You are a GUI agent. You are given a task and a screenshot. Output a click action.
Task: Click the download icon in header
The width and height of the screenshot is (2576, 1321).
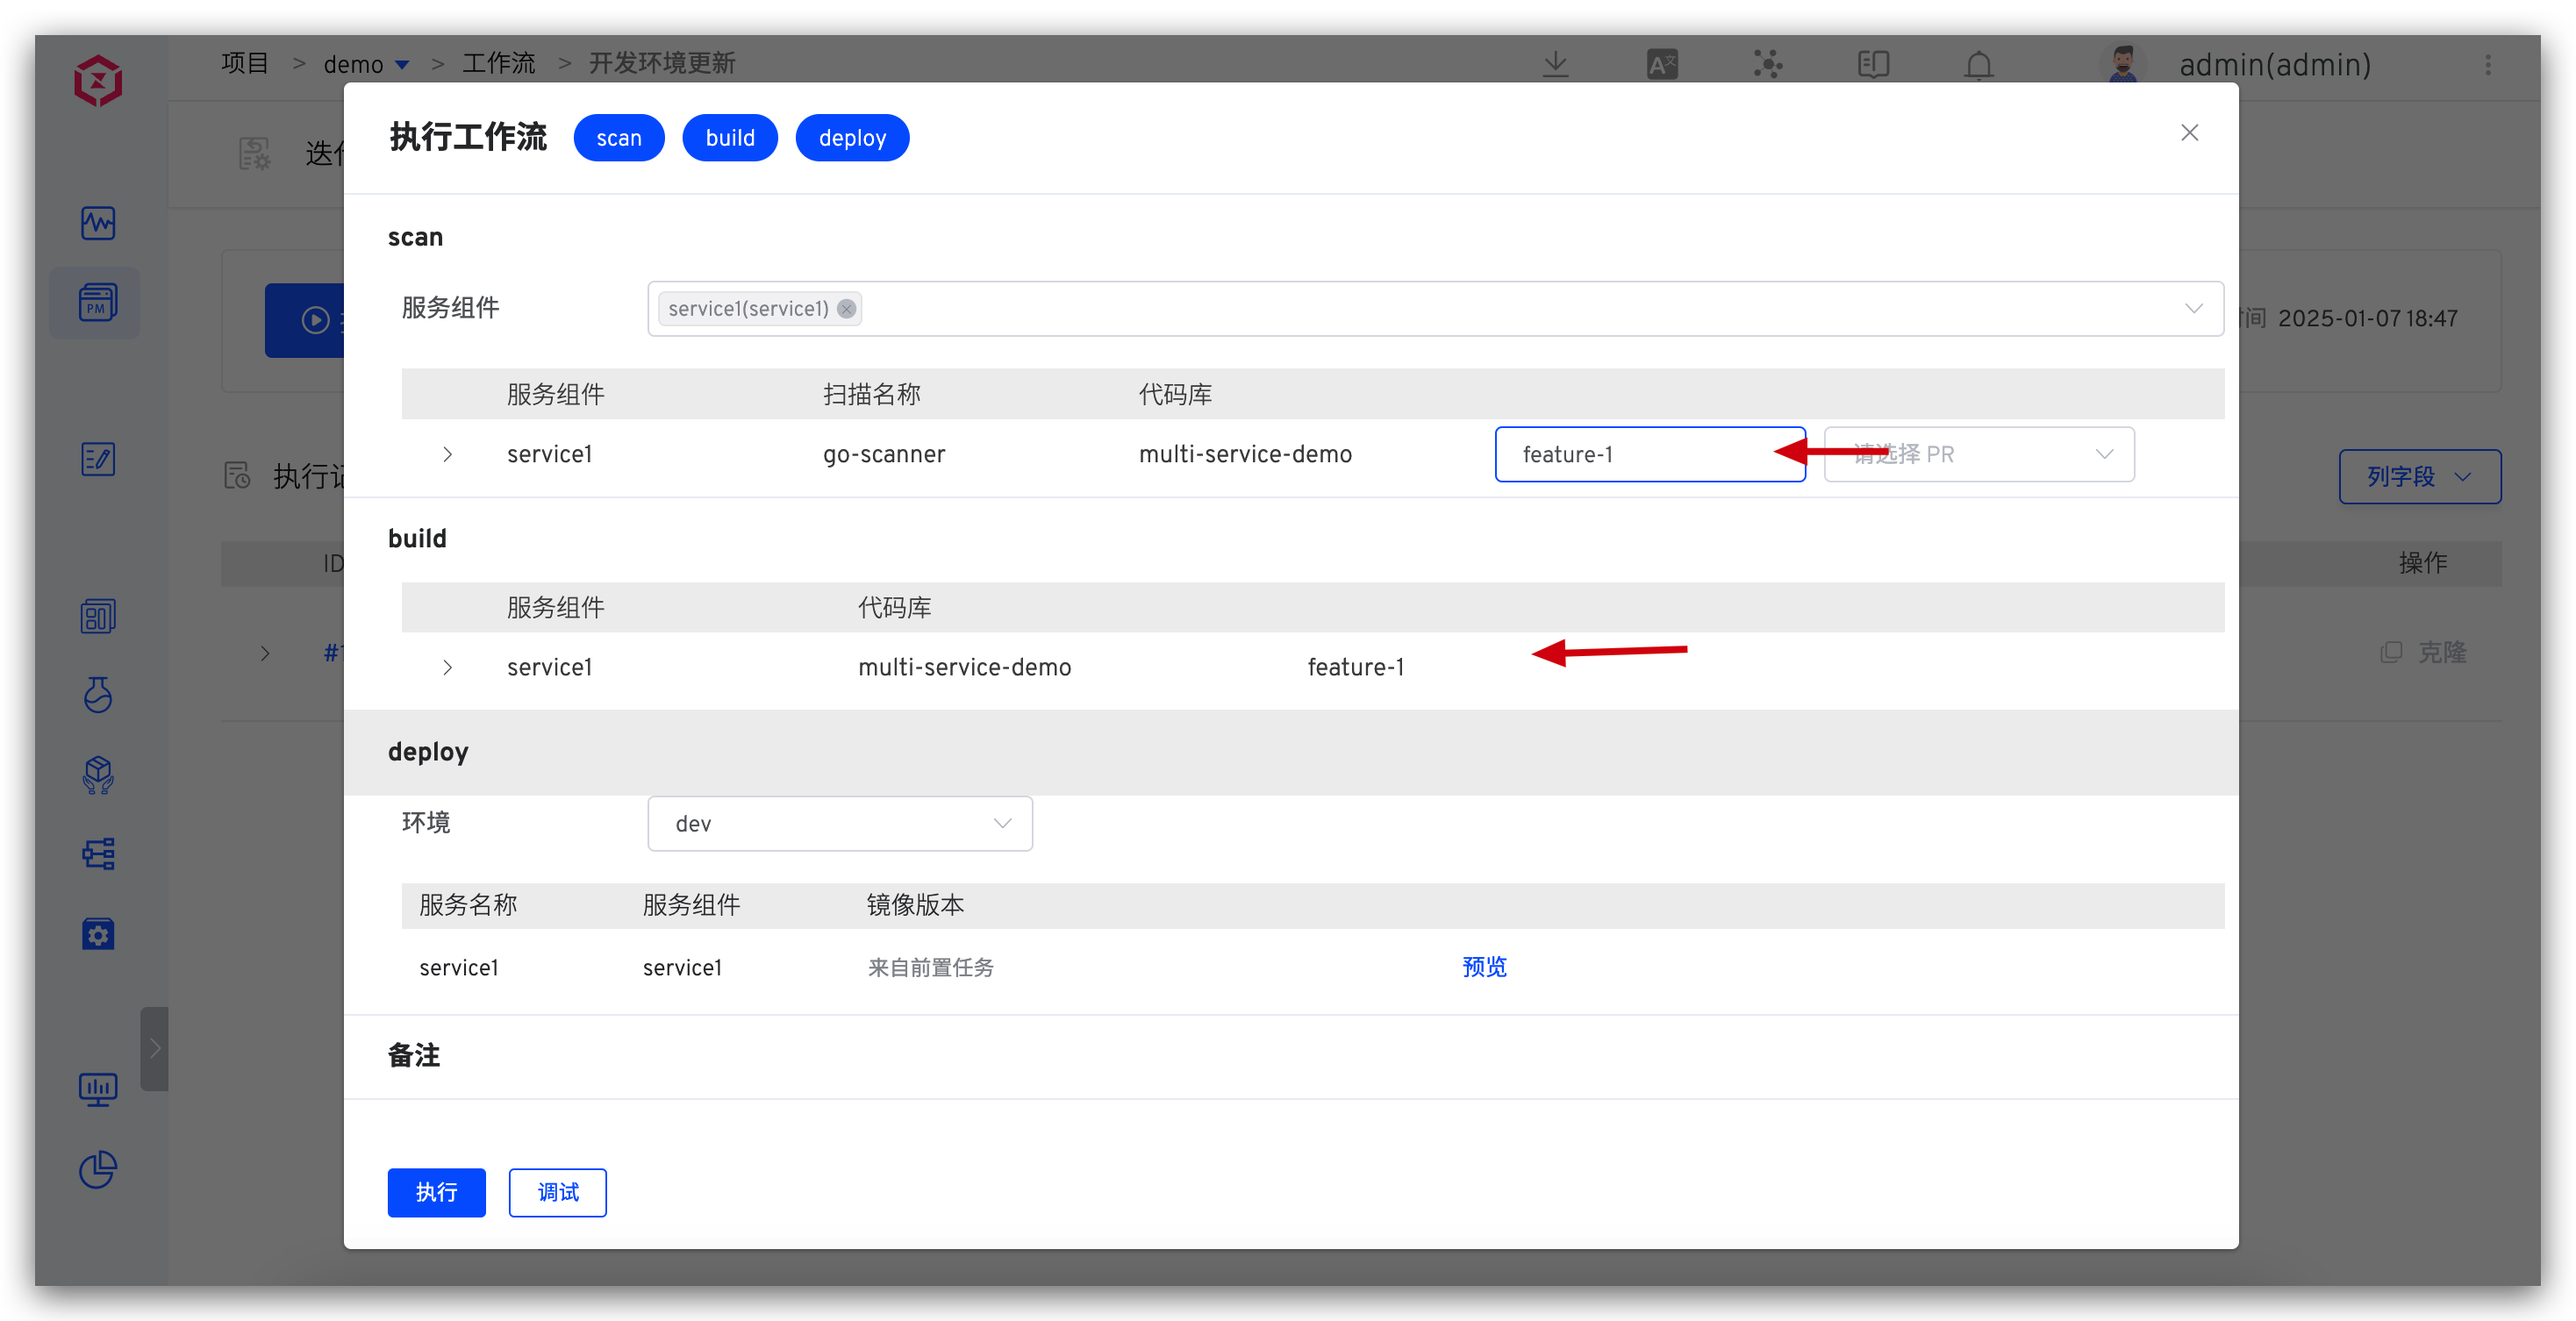pyautogui.click(x=1555, y=65)
